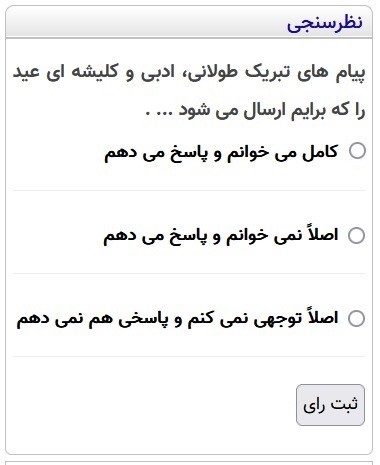Select the radio button for 'کامل می خوانم و پاسخ می دهم'
This screenshot has height=465, width=380.
pyautogui.click(x=357, y=151)
